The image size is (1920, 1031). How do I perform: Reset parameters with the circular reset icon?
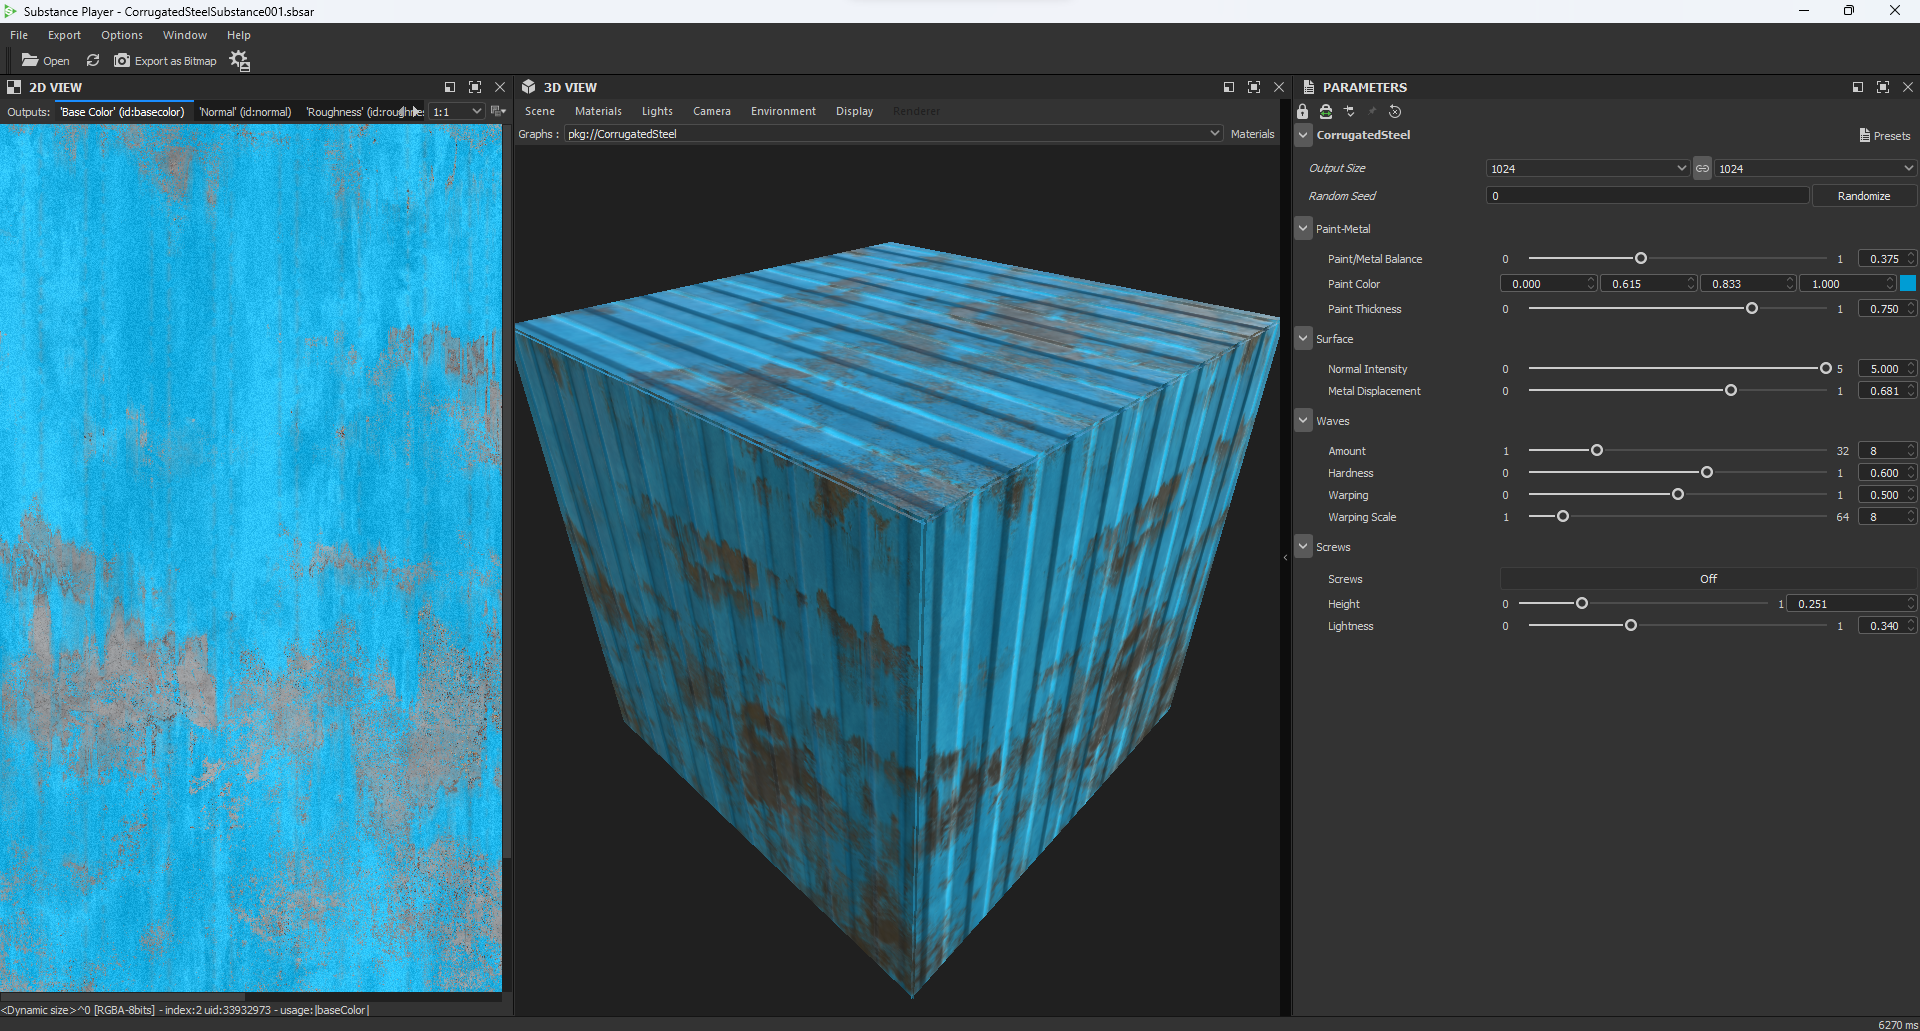click(1395, 112)
